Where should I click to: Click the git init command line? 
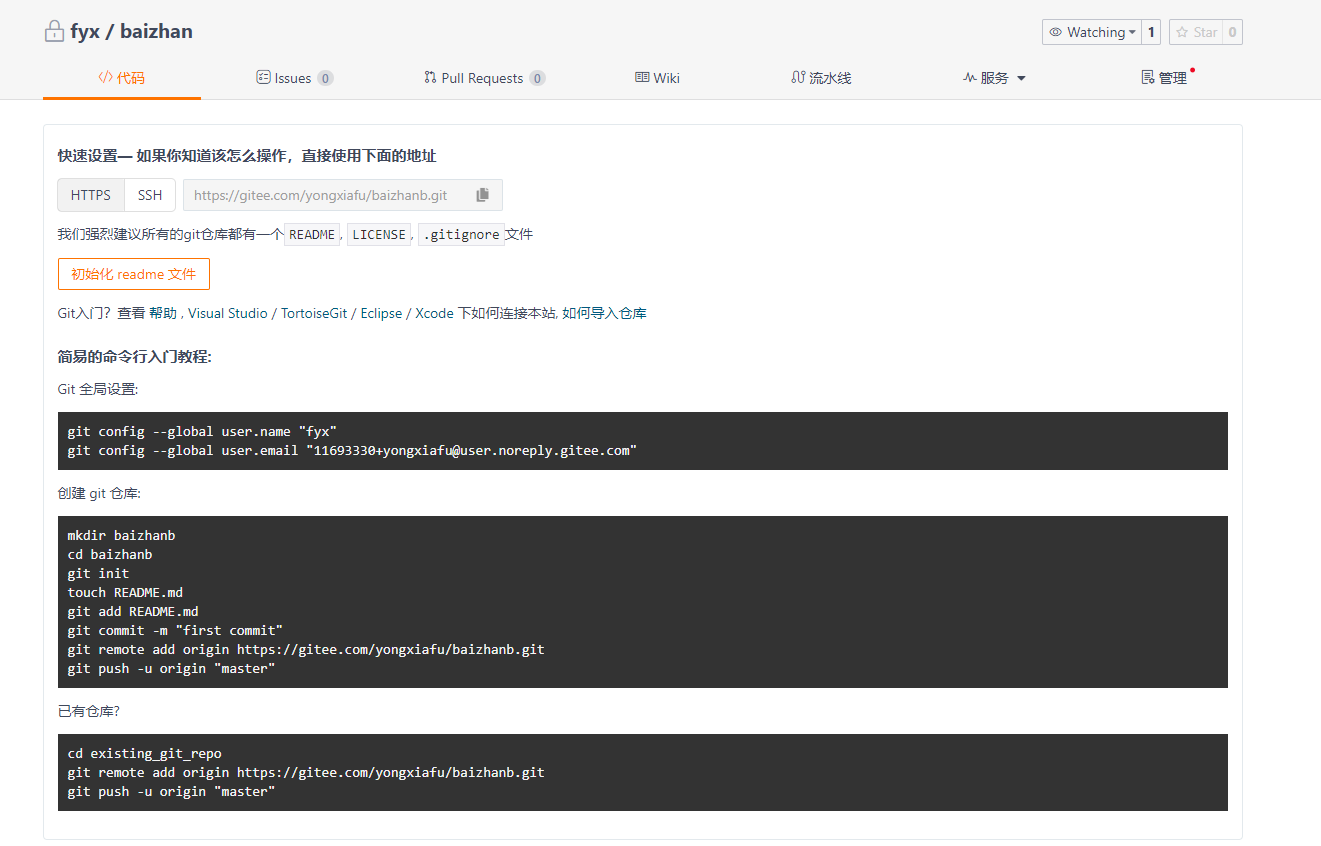98,573
